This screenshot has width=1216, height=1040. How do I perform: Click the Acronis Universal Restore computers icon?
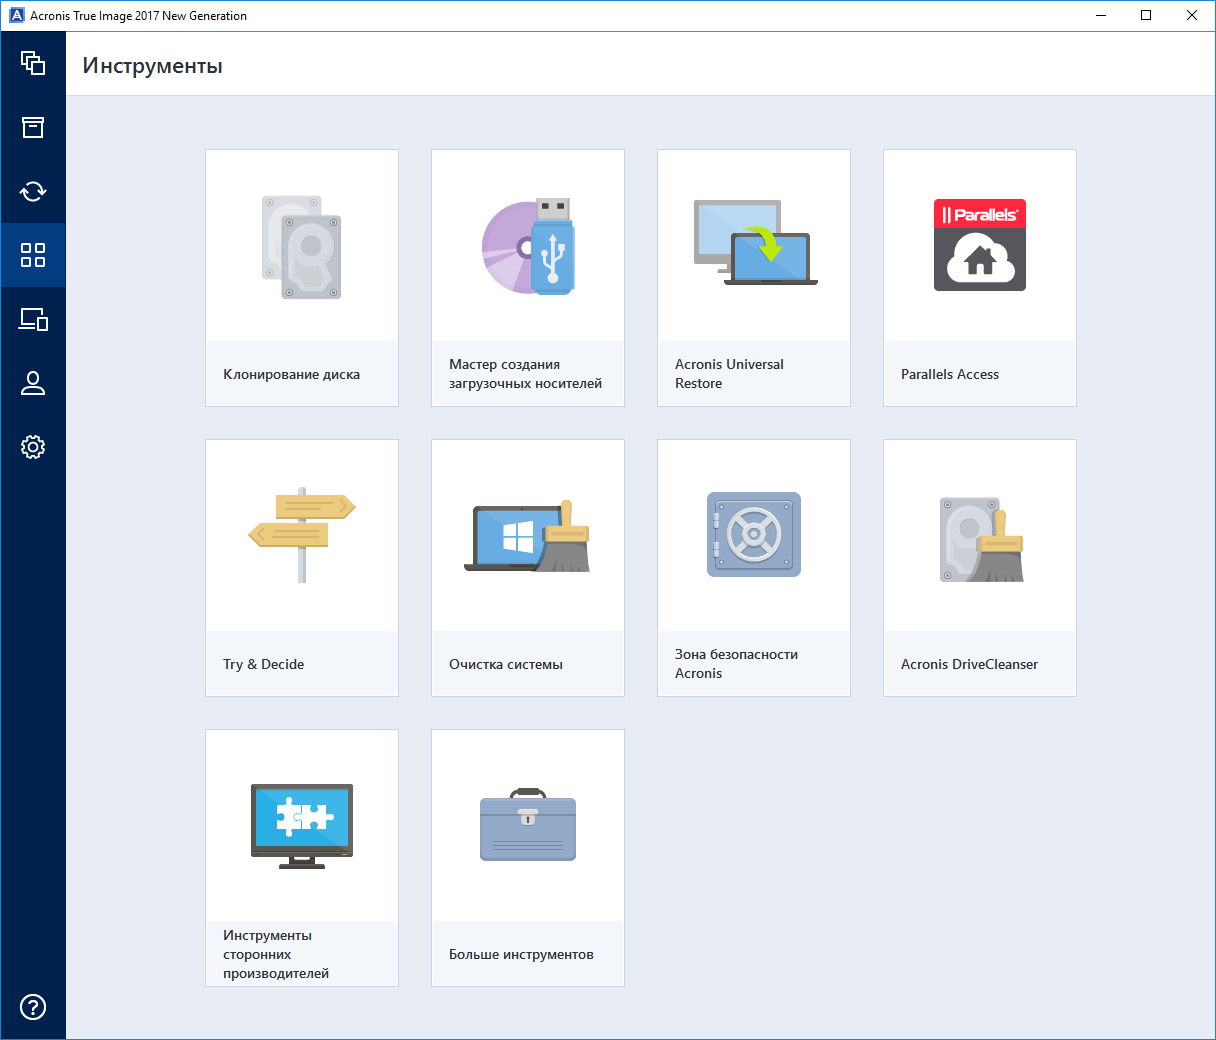tap(756, 243)
